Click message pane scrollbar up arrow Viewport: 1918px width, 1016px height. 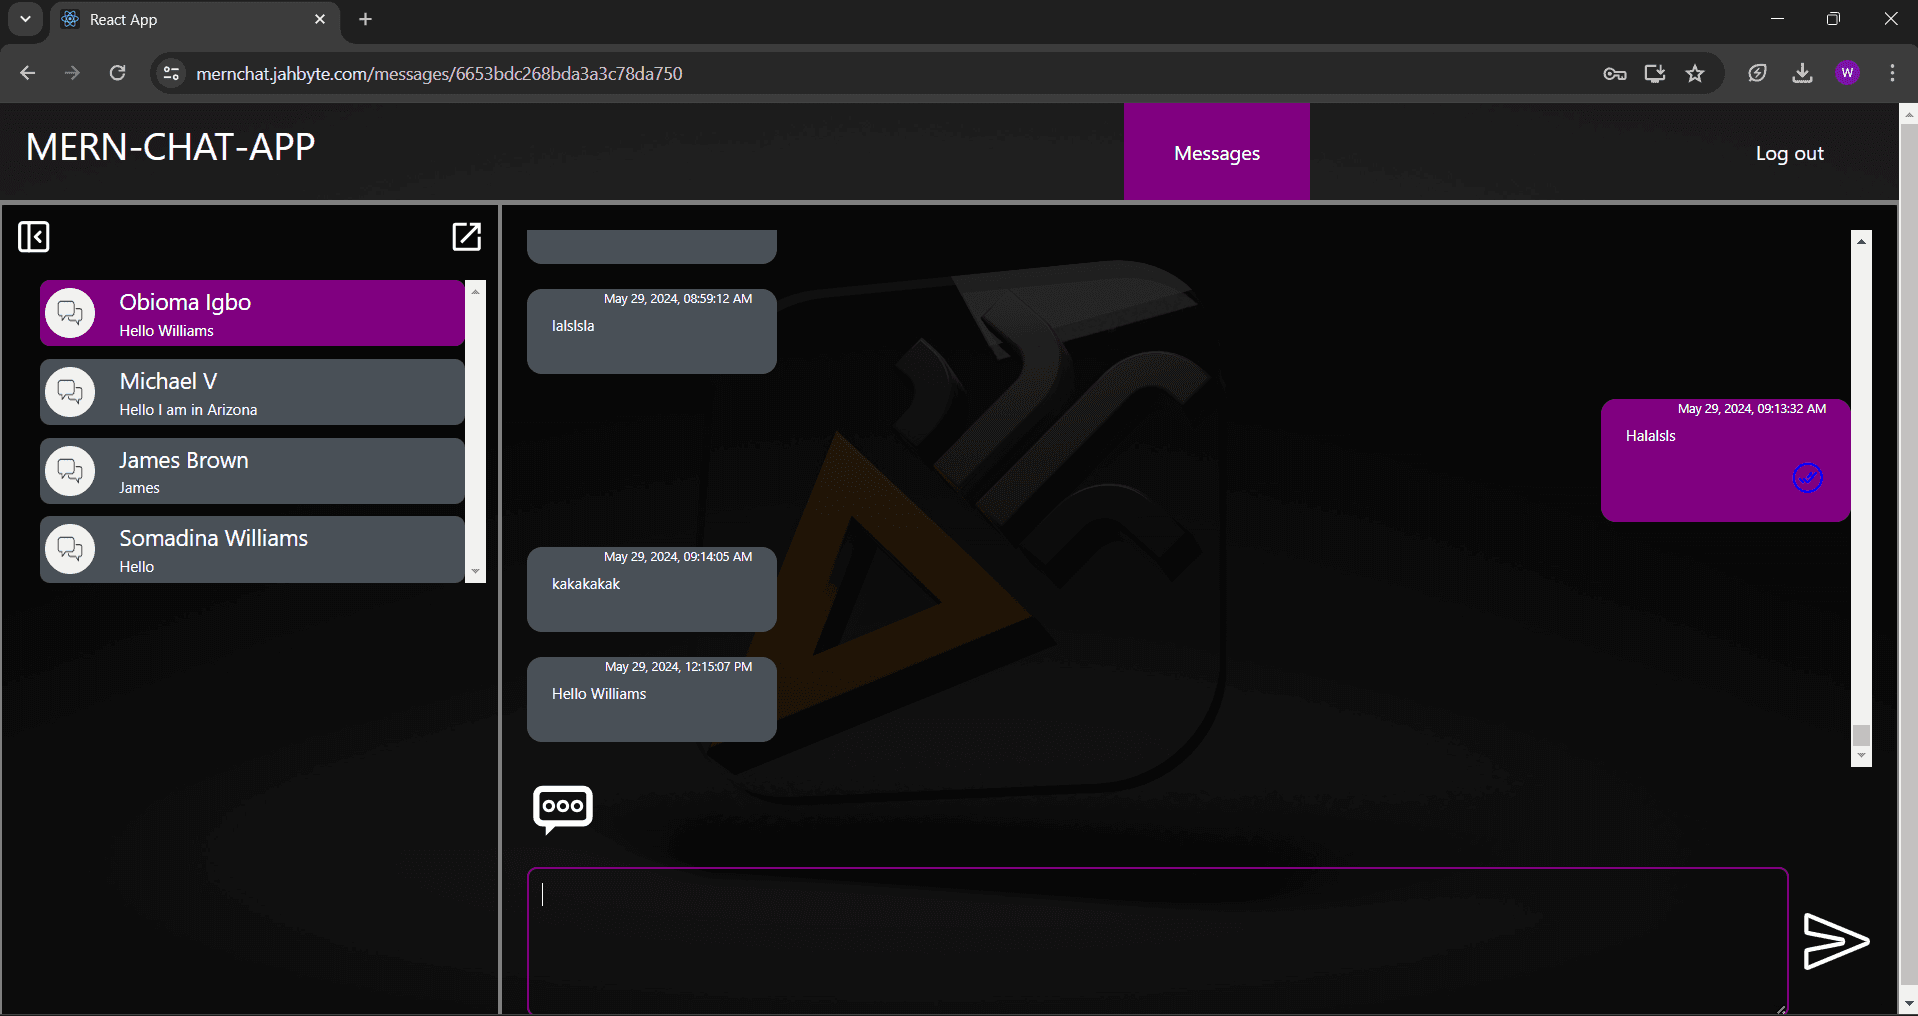point(1861,240)
